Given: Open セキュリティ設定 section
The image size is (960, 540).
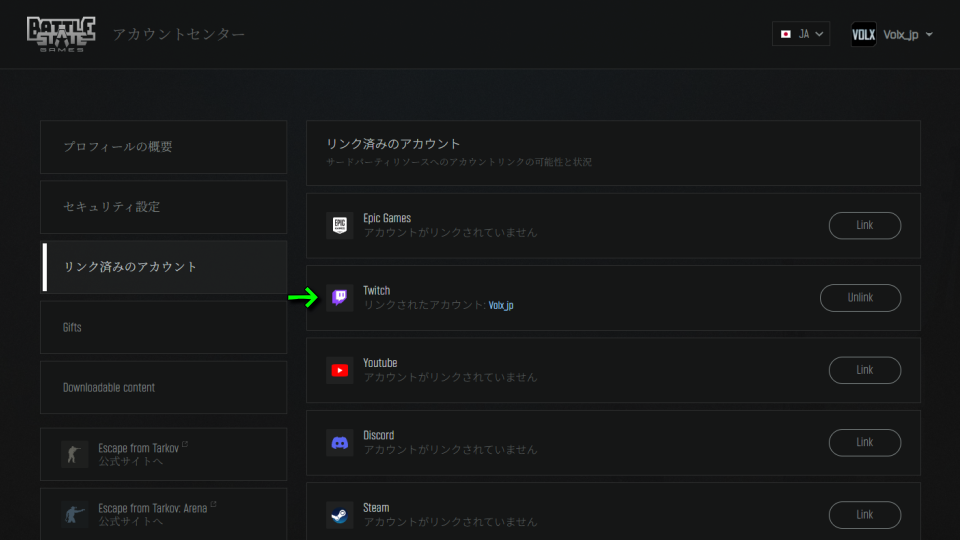Looking at the screenshot, I should pos(163,207).
